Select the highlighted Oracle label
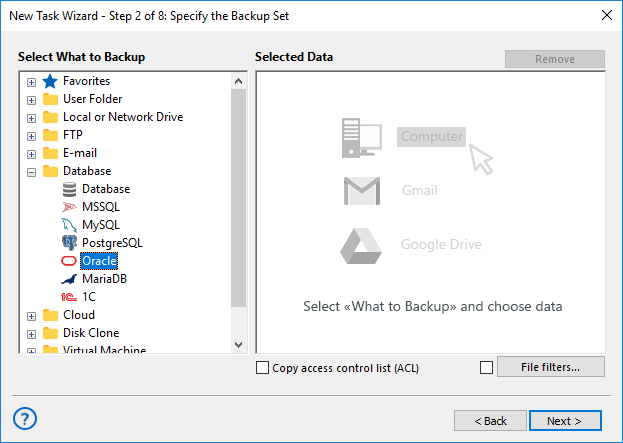The image size is (623, 443). pyautogui.click(x=99, y=261)
